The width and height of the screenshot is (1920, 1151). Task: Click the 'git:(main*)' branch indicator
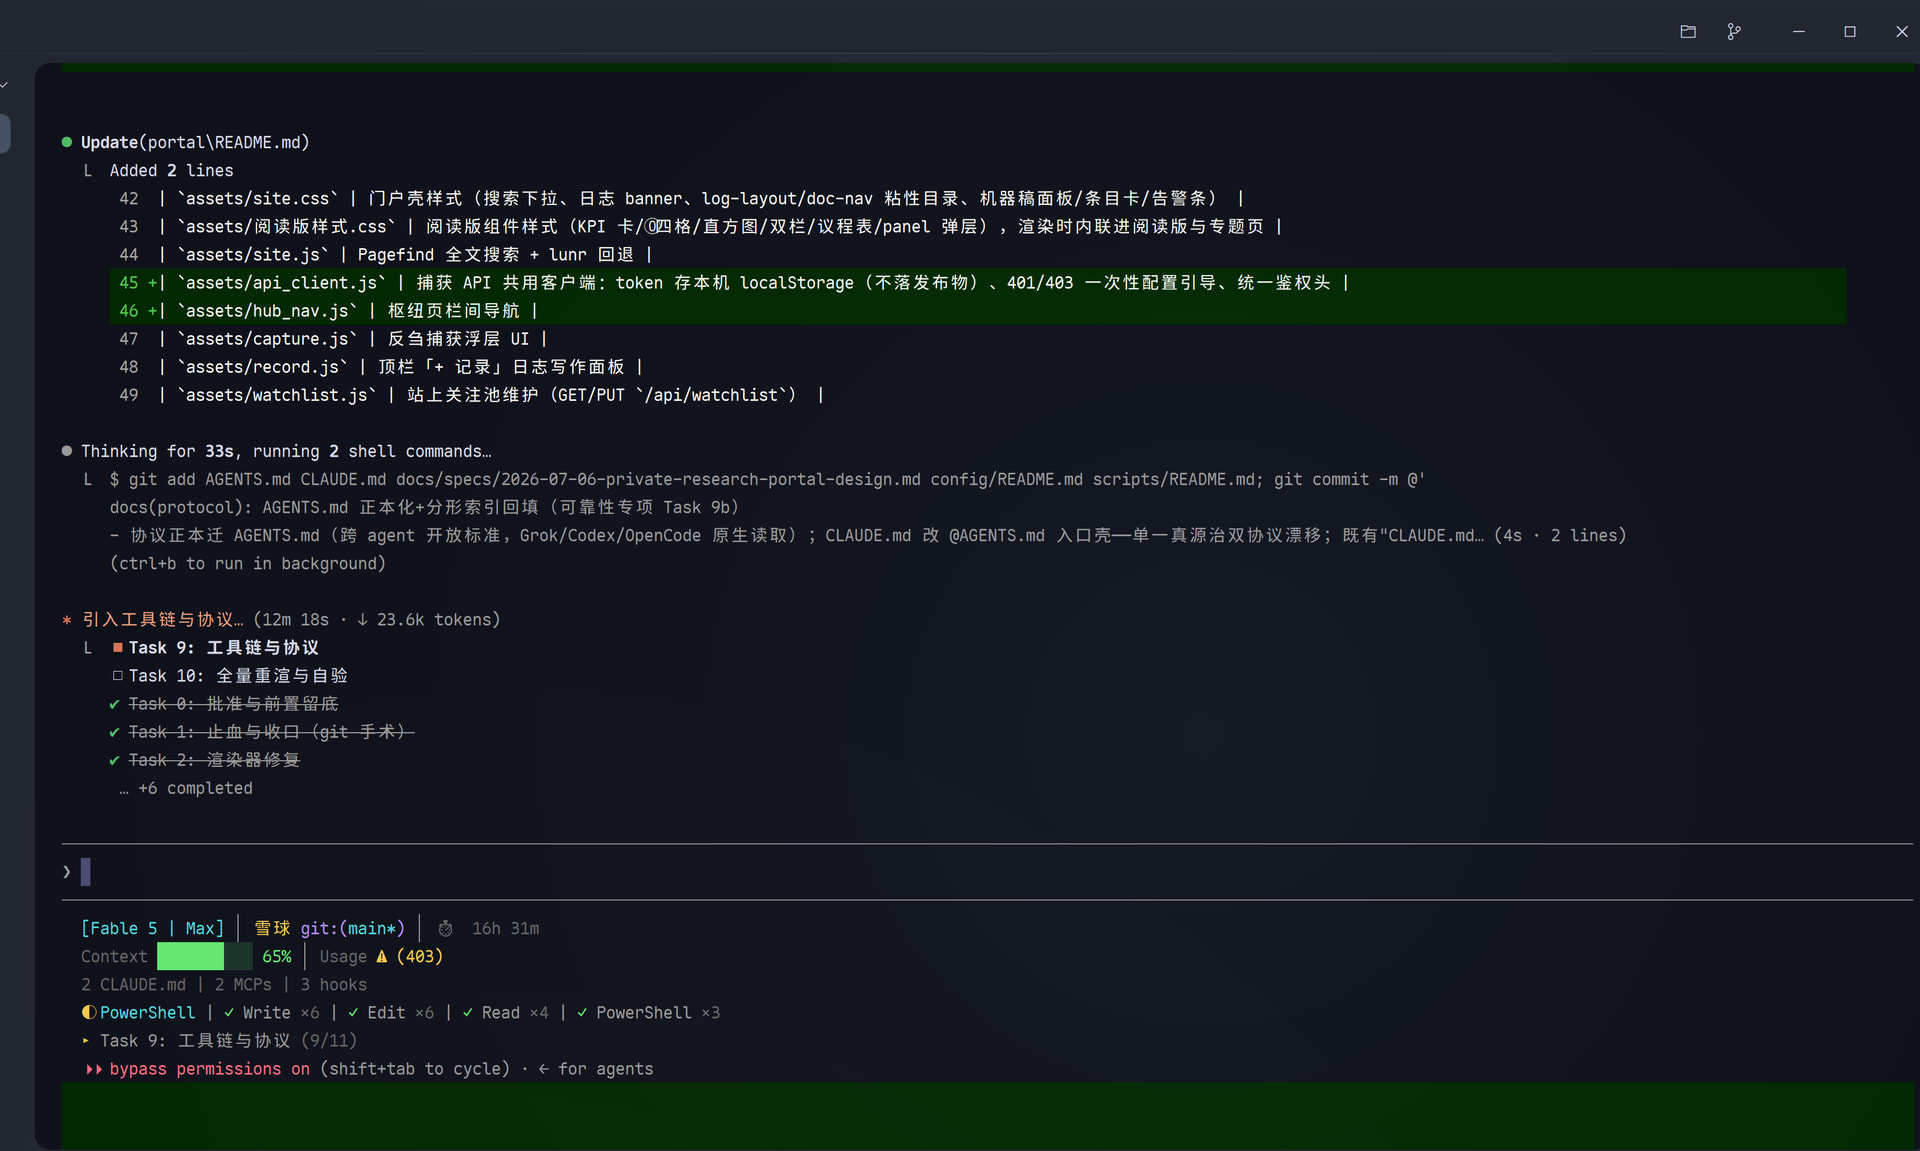click(353, 929)
